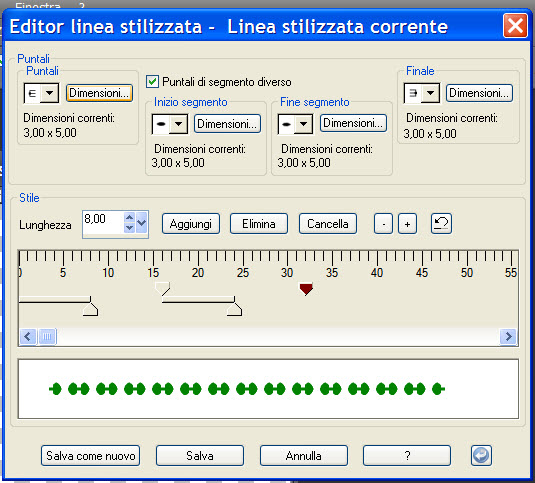
Task: Click the ruler scrollbar left arrow
Action: [x=28, y=336]
